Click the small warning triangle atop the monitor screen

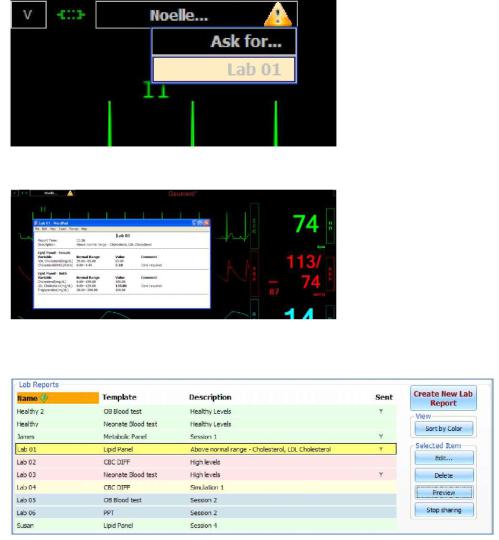70,193
